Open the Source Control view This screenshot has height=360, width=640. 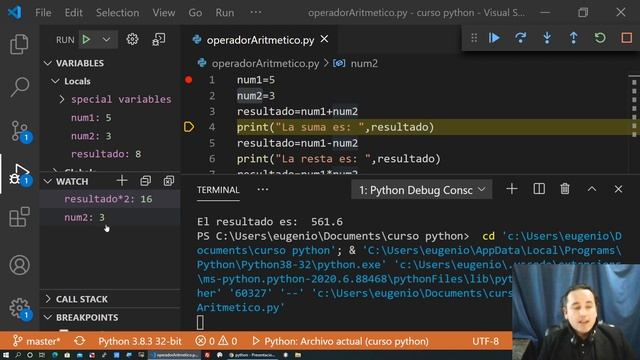(19, 131)
